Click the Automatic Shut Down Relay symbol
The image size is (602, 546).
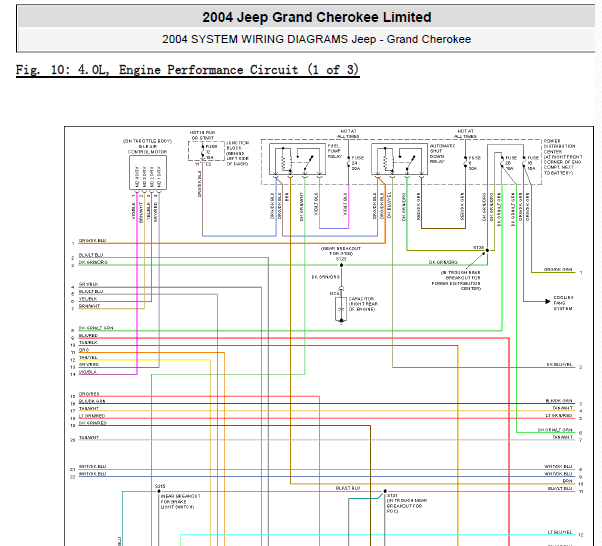(399, 159)
